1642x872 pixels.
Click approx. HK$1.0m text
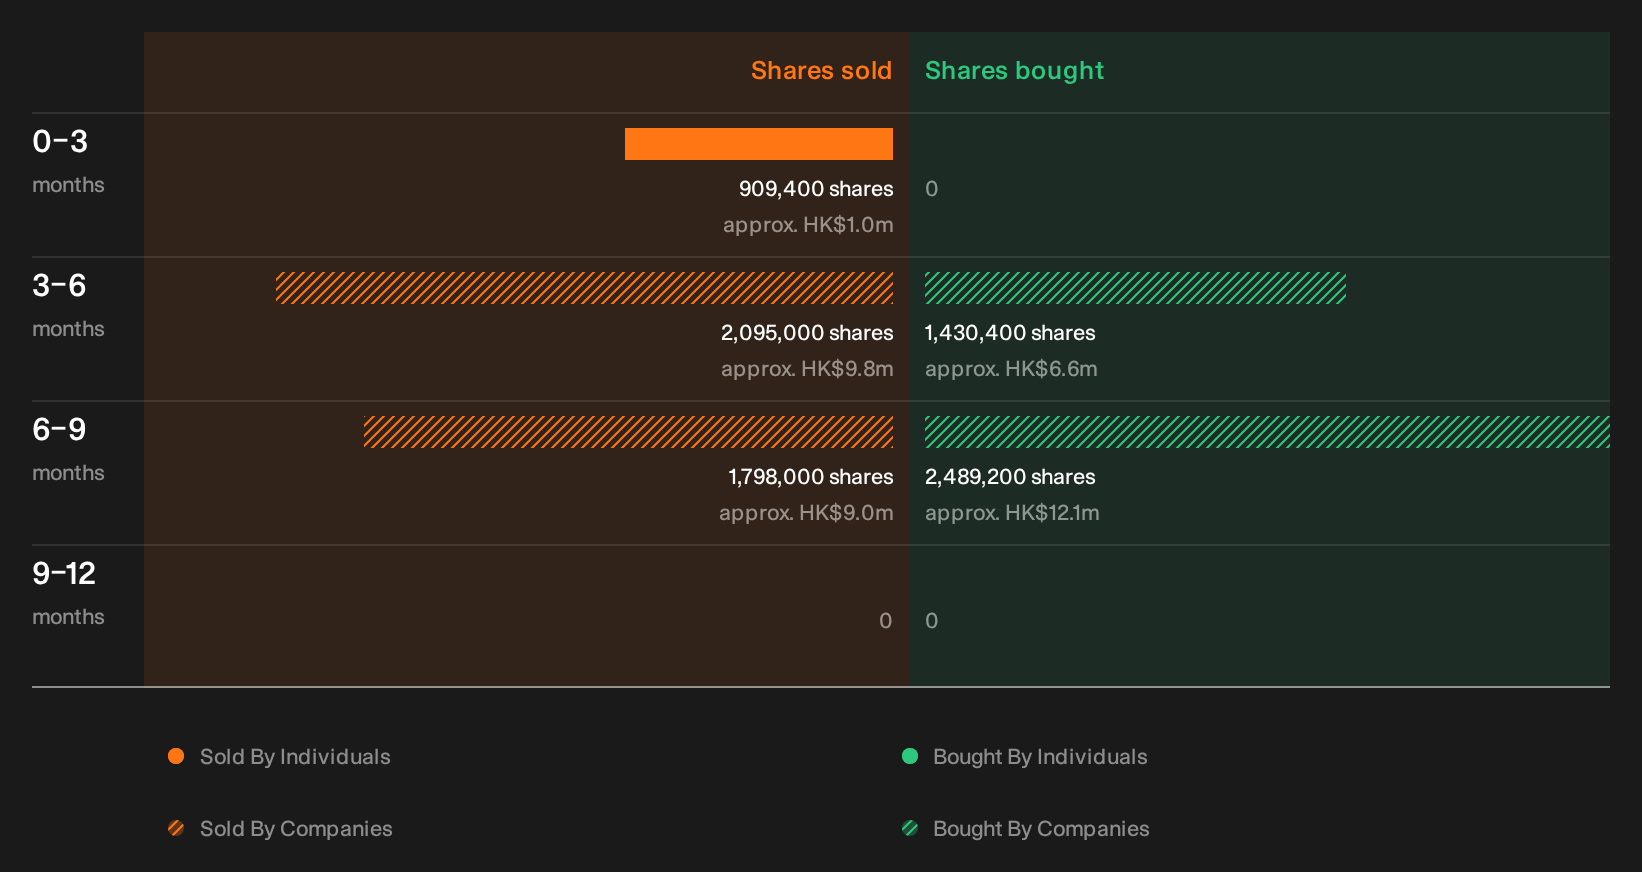pos(808,225)
